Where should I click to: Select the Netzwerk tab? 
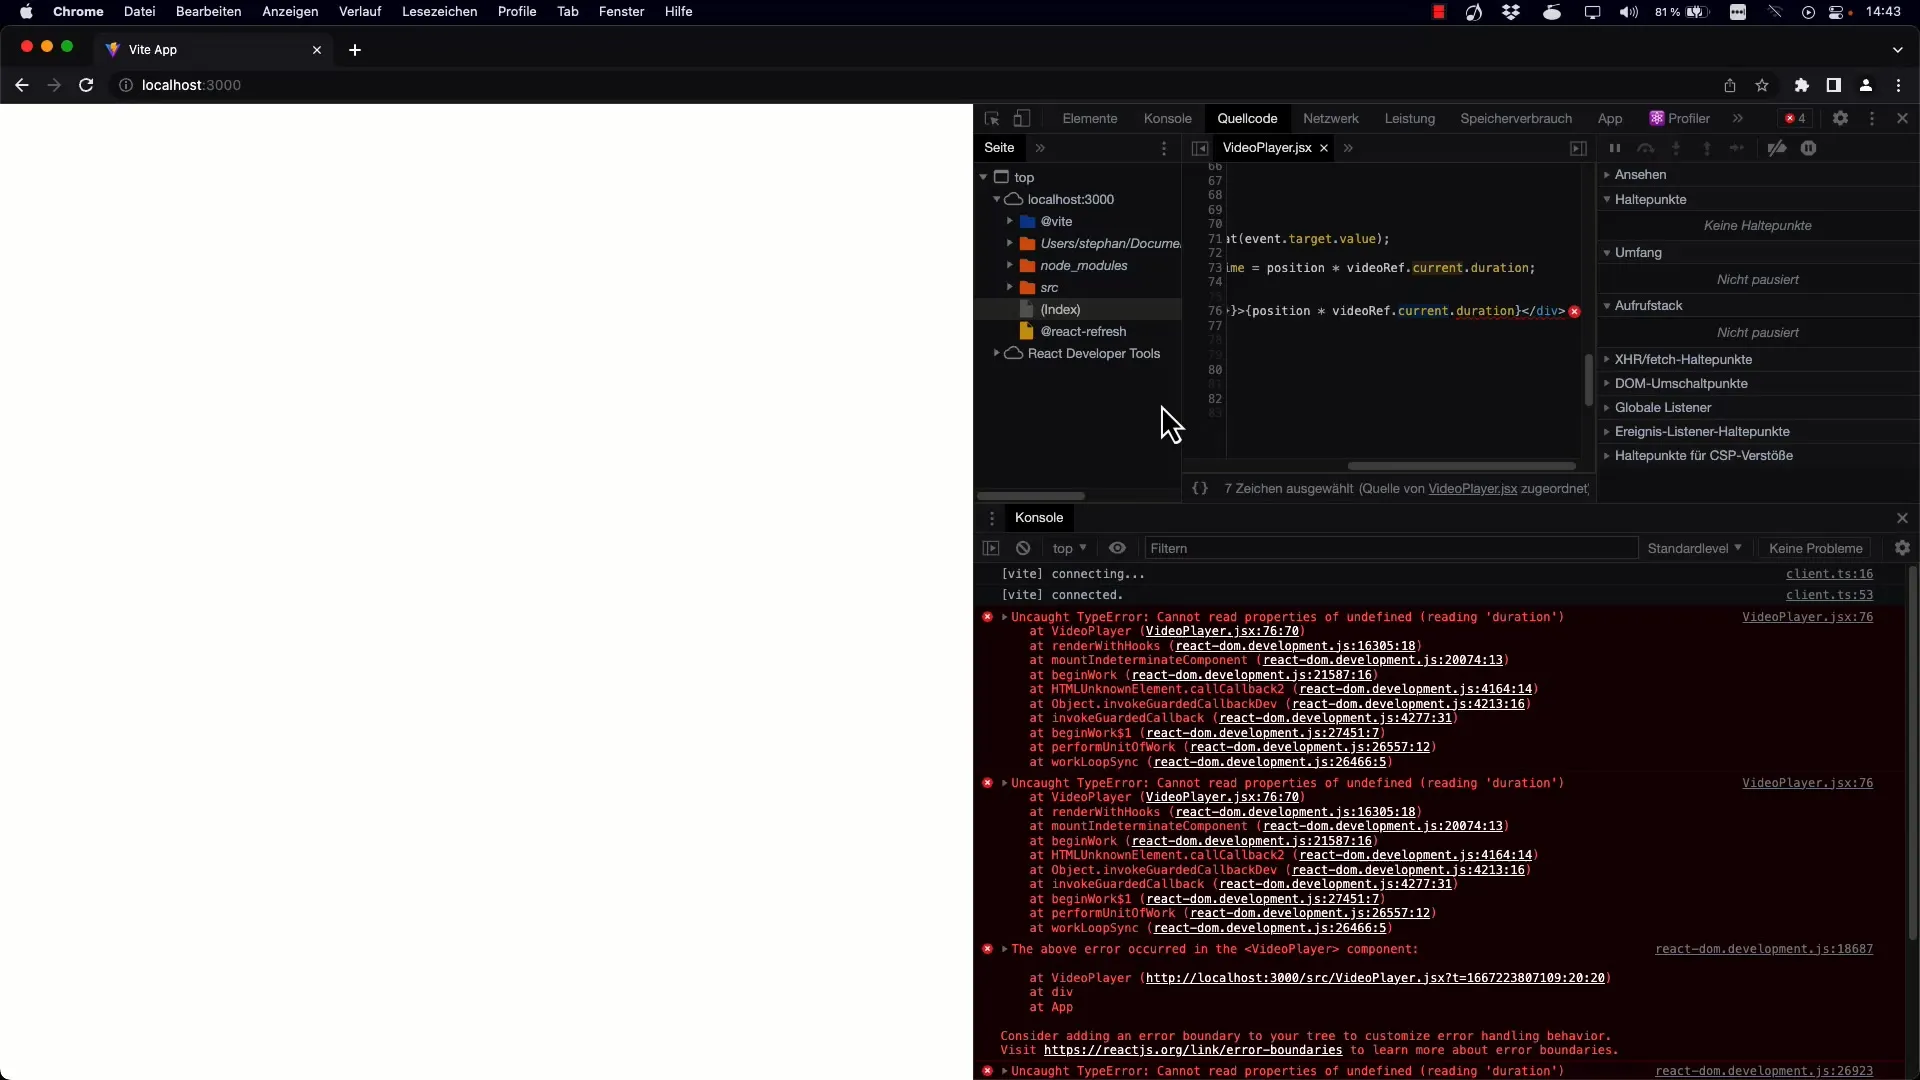click(1331, 119)
